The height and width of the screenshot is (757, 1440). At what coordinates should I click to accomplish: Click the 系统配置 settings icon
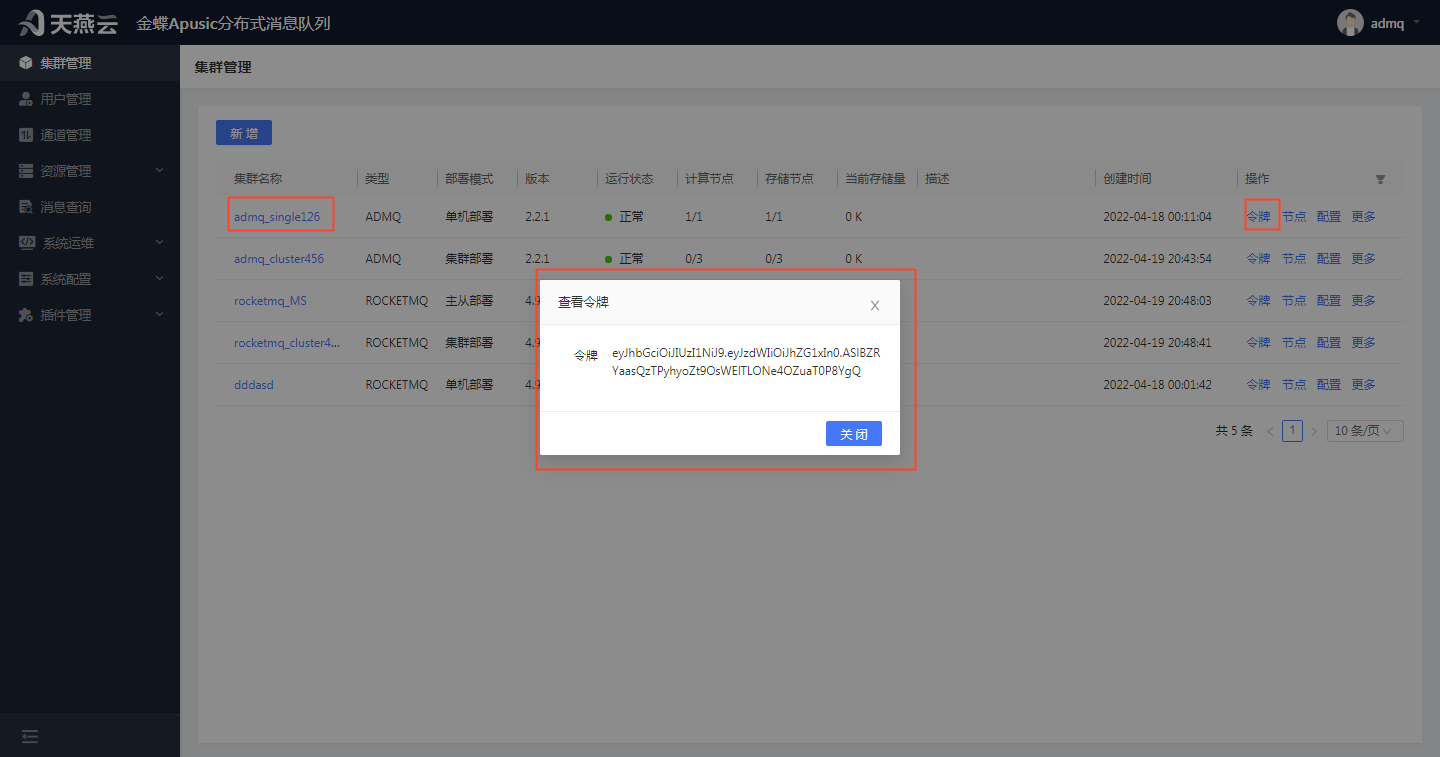click(26, 279)
